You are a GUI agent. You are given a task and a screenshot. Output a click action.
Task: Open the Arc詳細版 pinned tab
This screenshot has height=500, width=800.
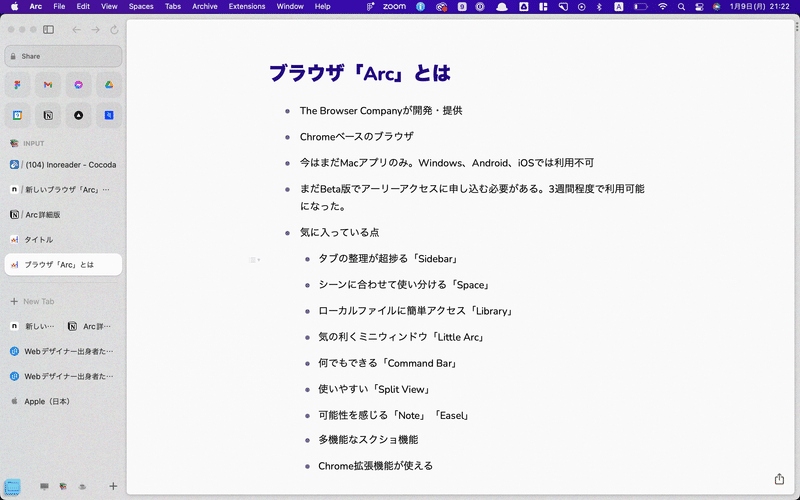63,214
